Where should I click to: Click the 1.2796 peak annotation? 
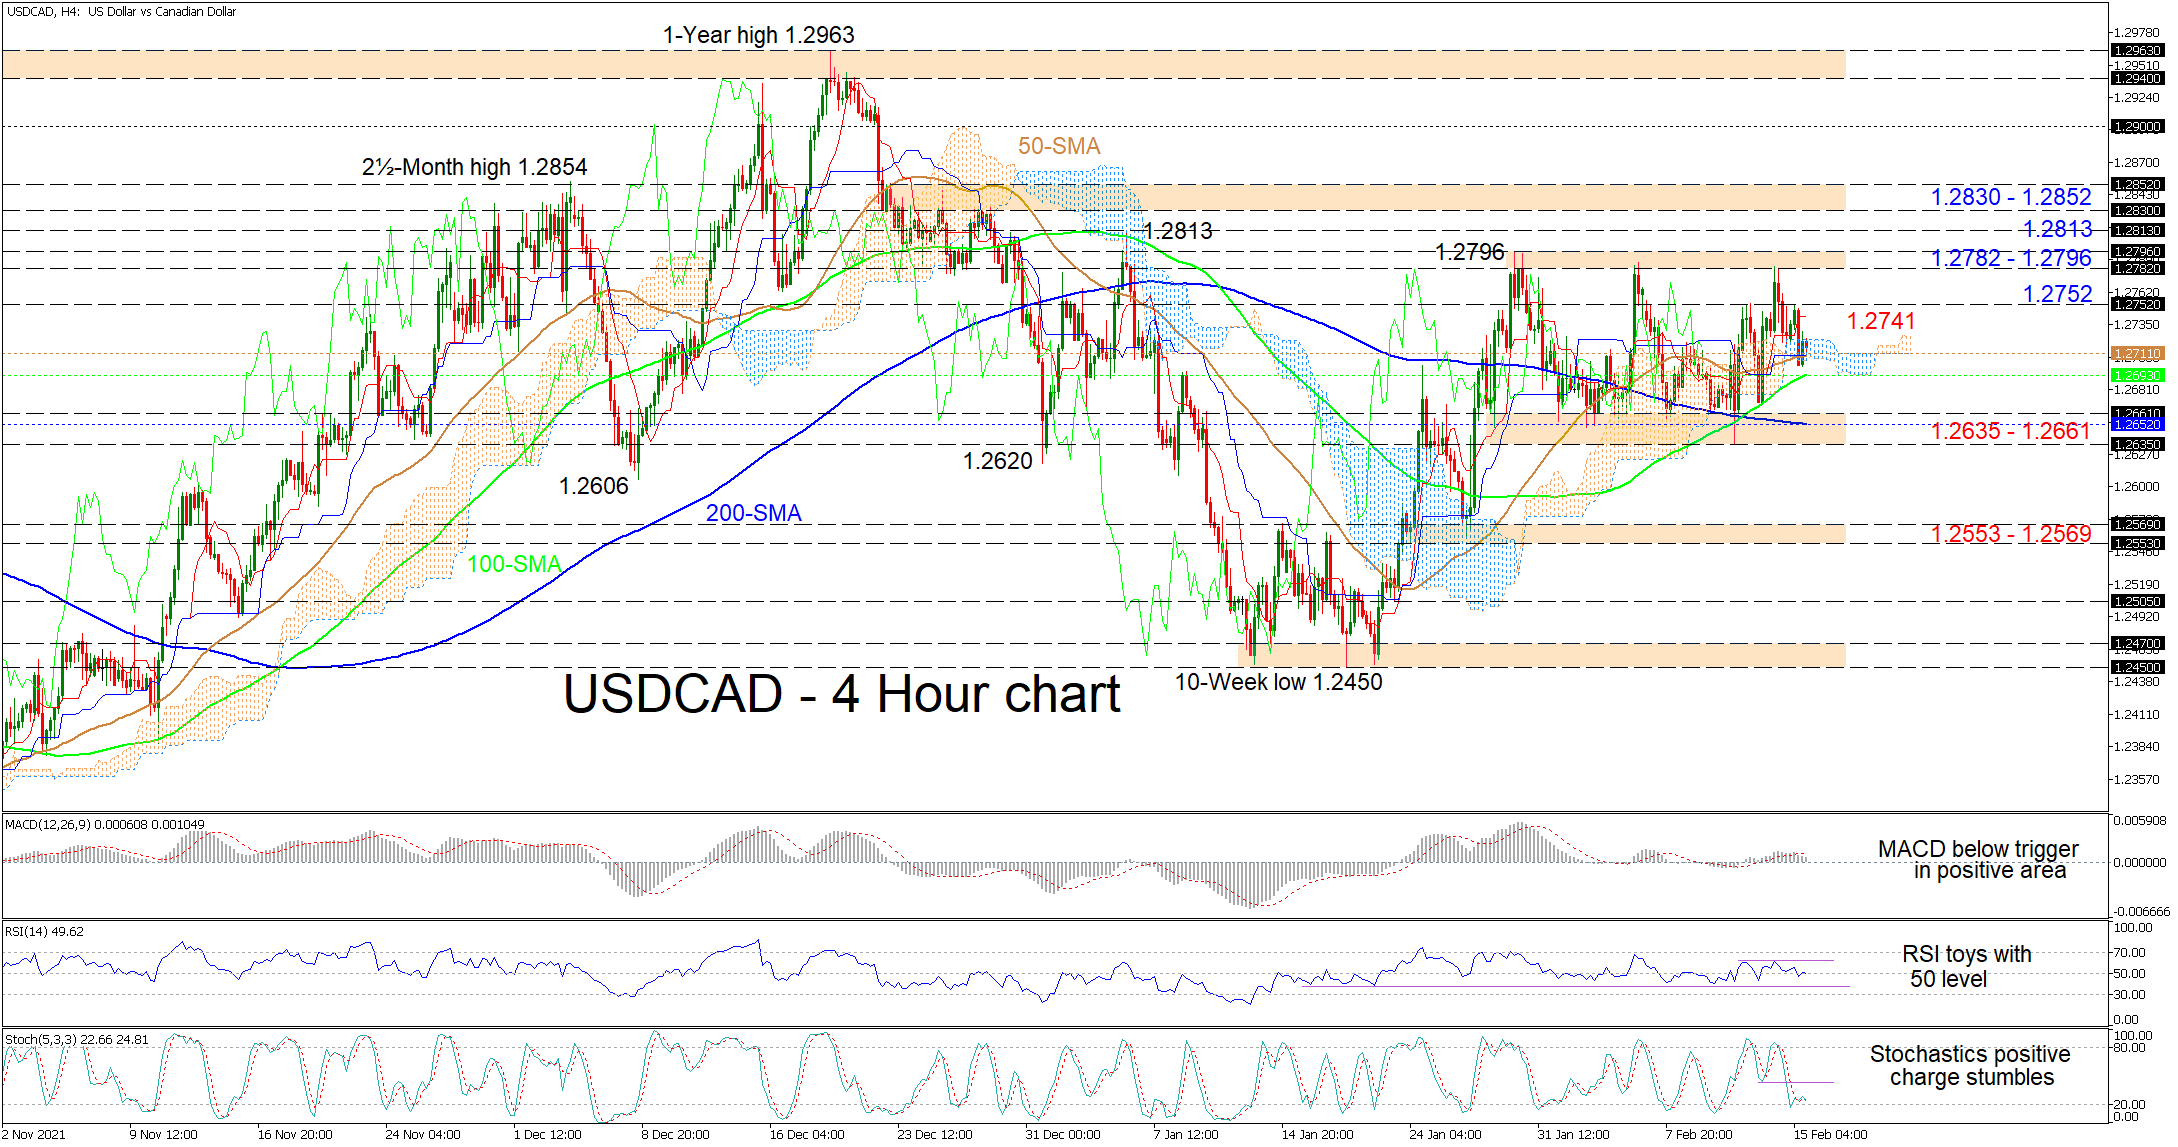click(1469, 252)
